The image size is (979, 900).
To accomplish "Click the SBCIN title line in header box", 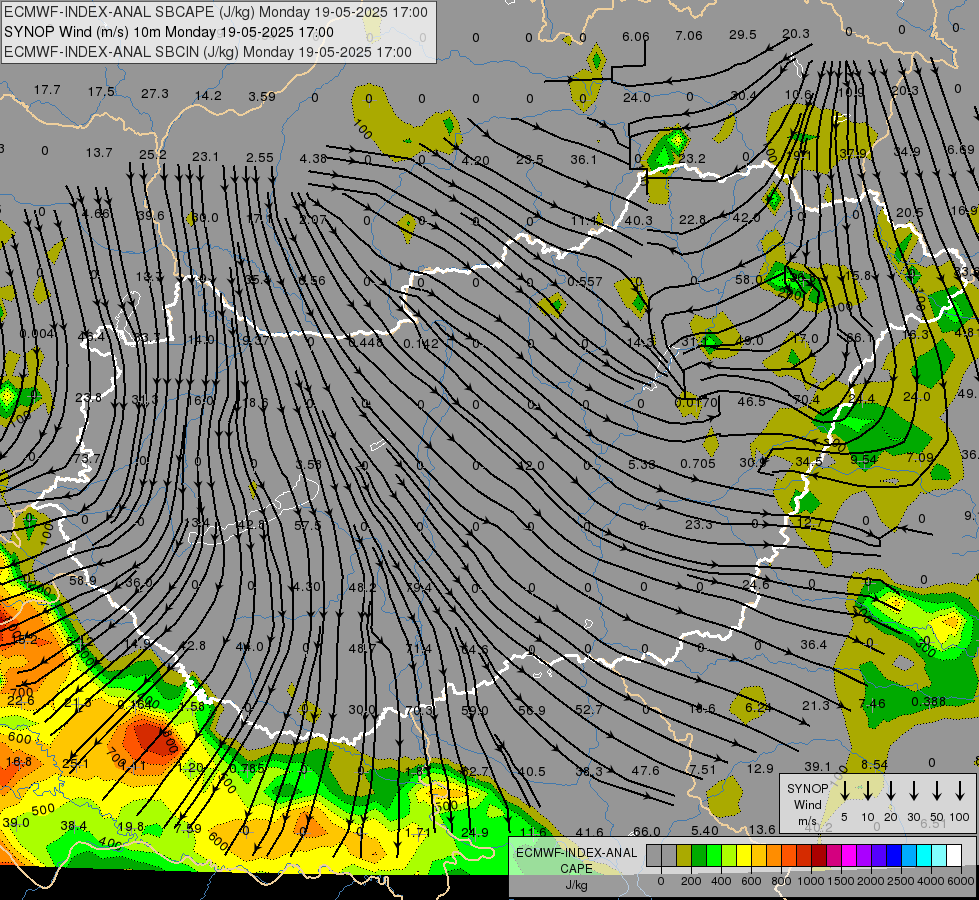I will click(x=208, y=52).
